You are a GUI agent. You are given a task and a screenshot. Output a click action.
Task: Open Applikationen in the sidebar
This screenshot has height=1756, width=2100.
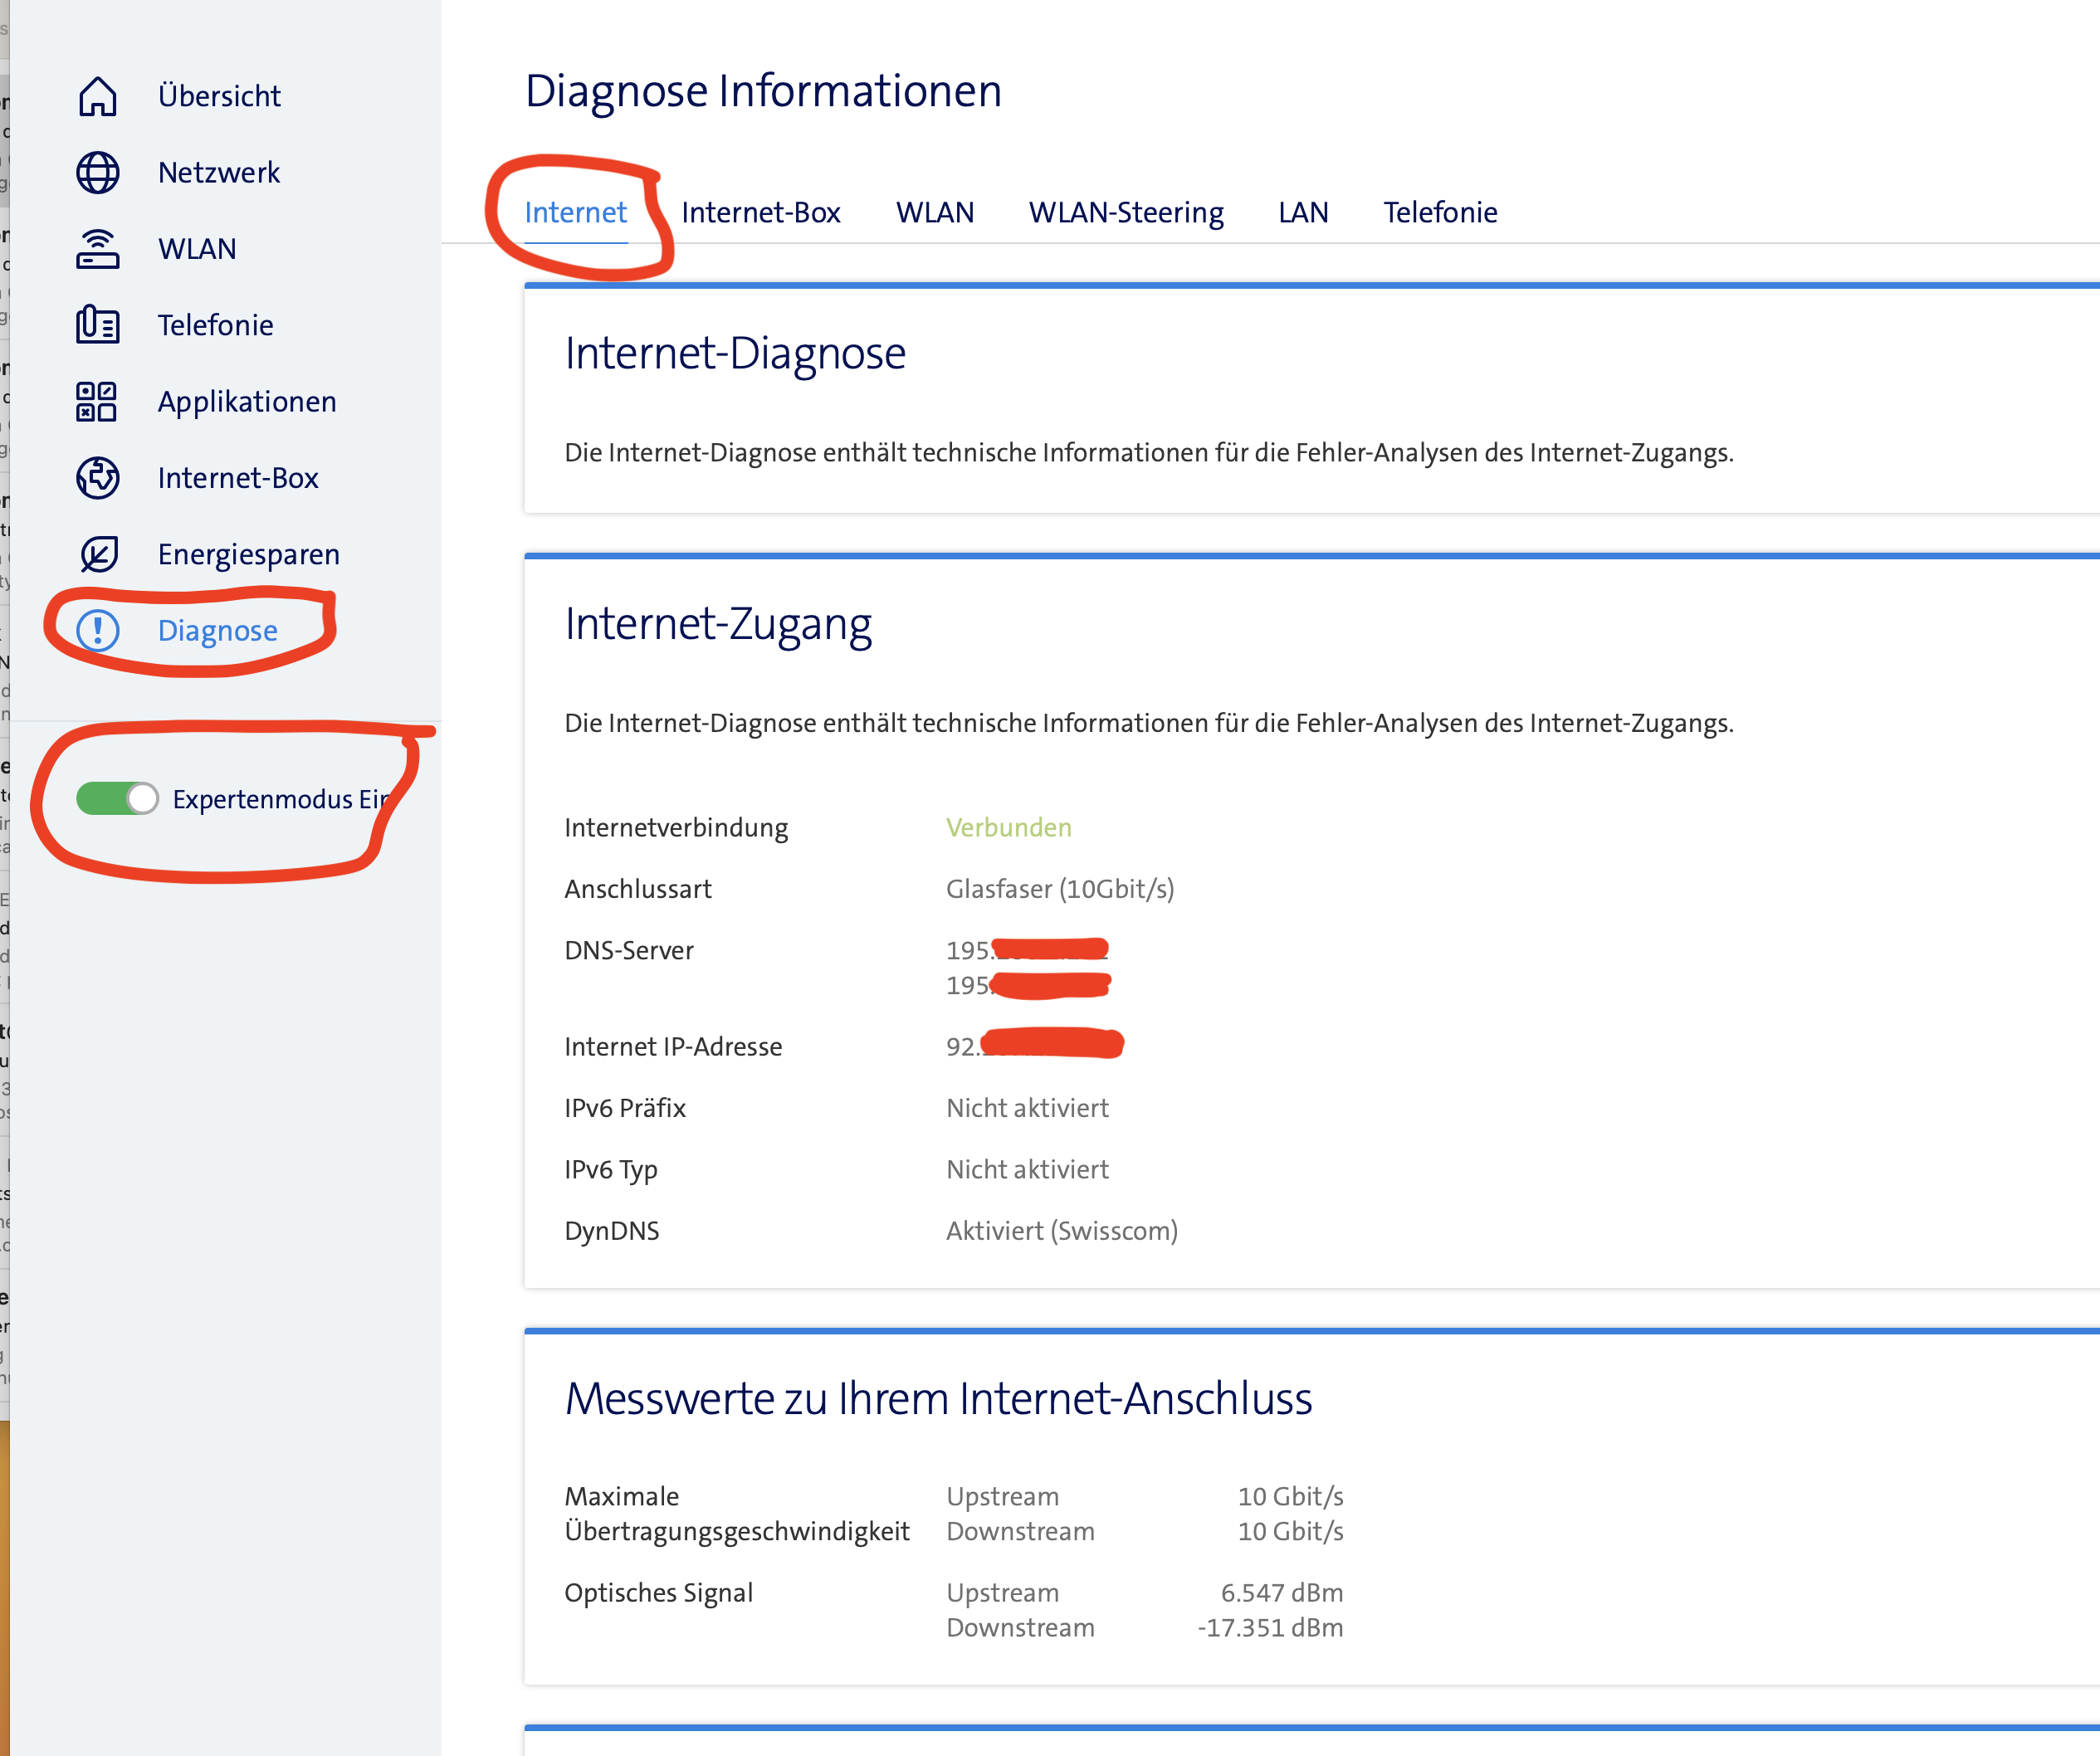pos(247,402)
